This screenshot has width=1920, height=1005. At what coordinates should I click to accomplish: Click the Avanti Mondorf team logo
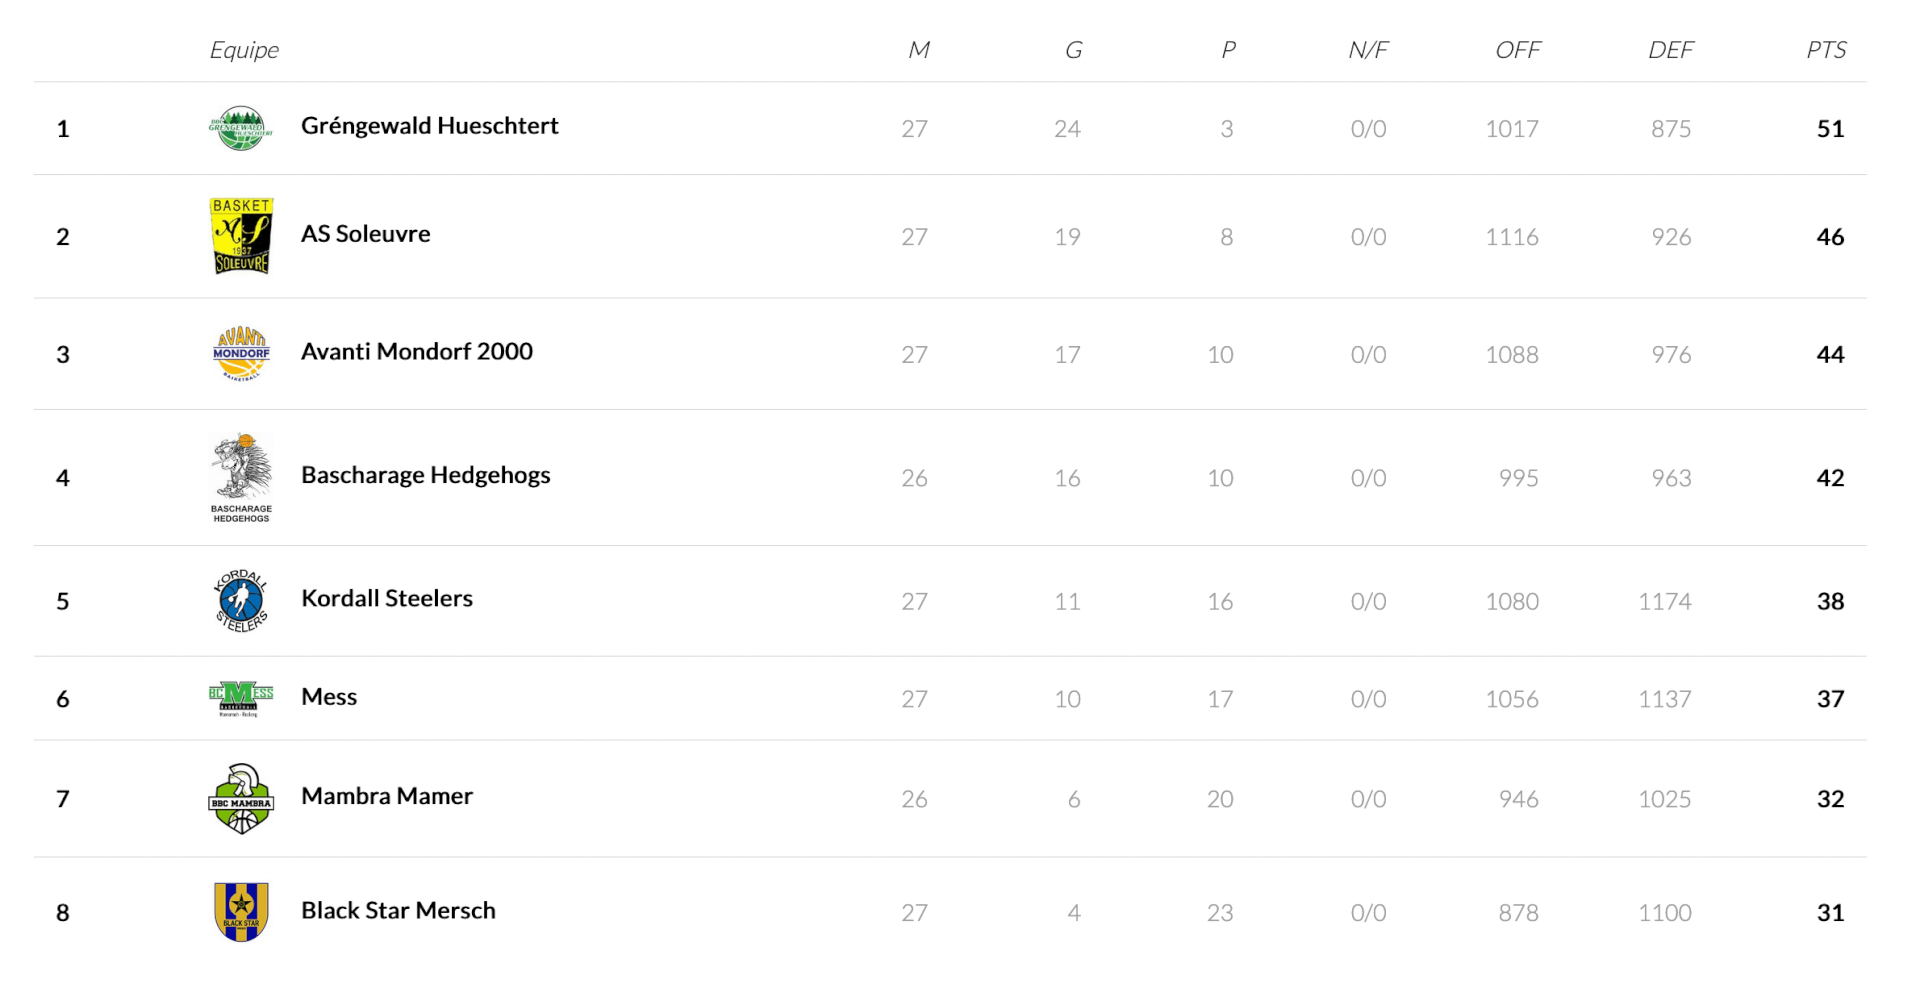coord(240,353)
